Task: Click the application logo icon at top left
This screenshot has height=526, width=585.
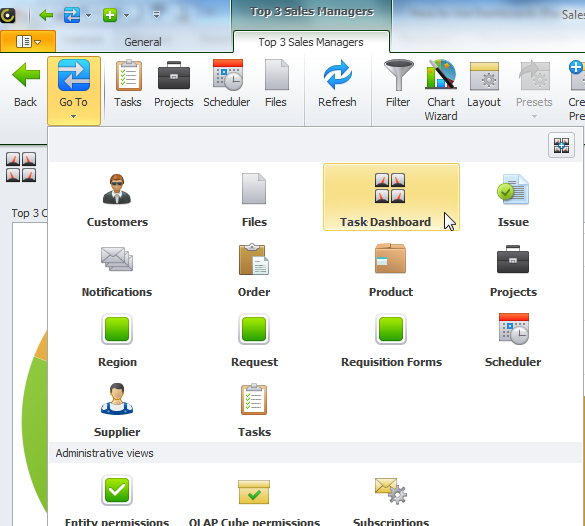Action: [7, 15]
